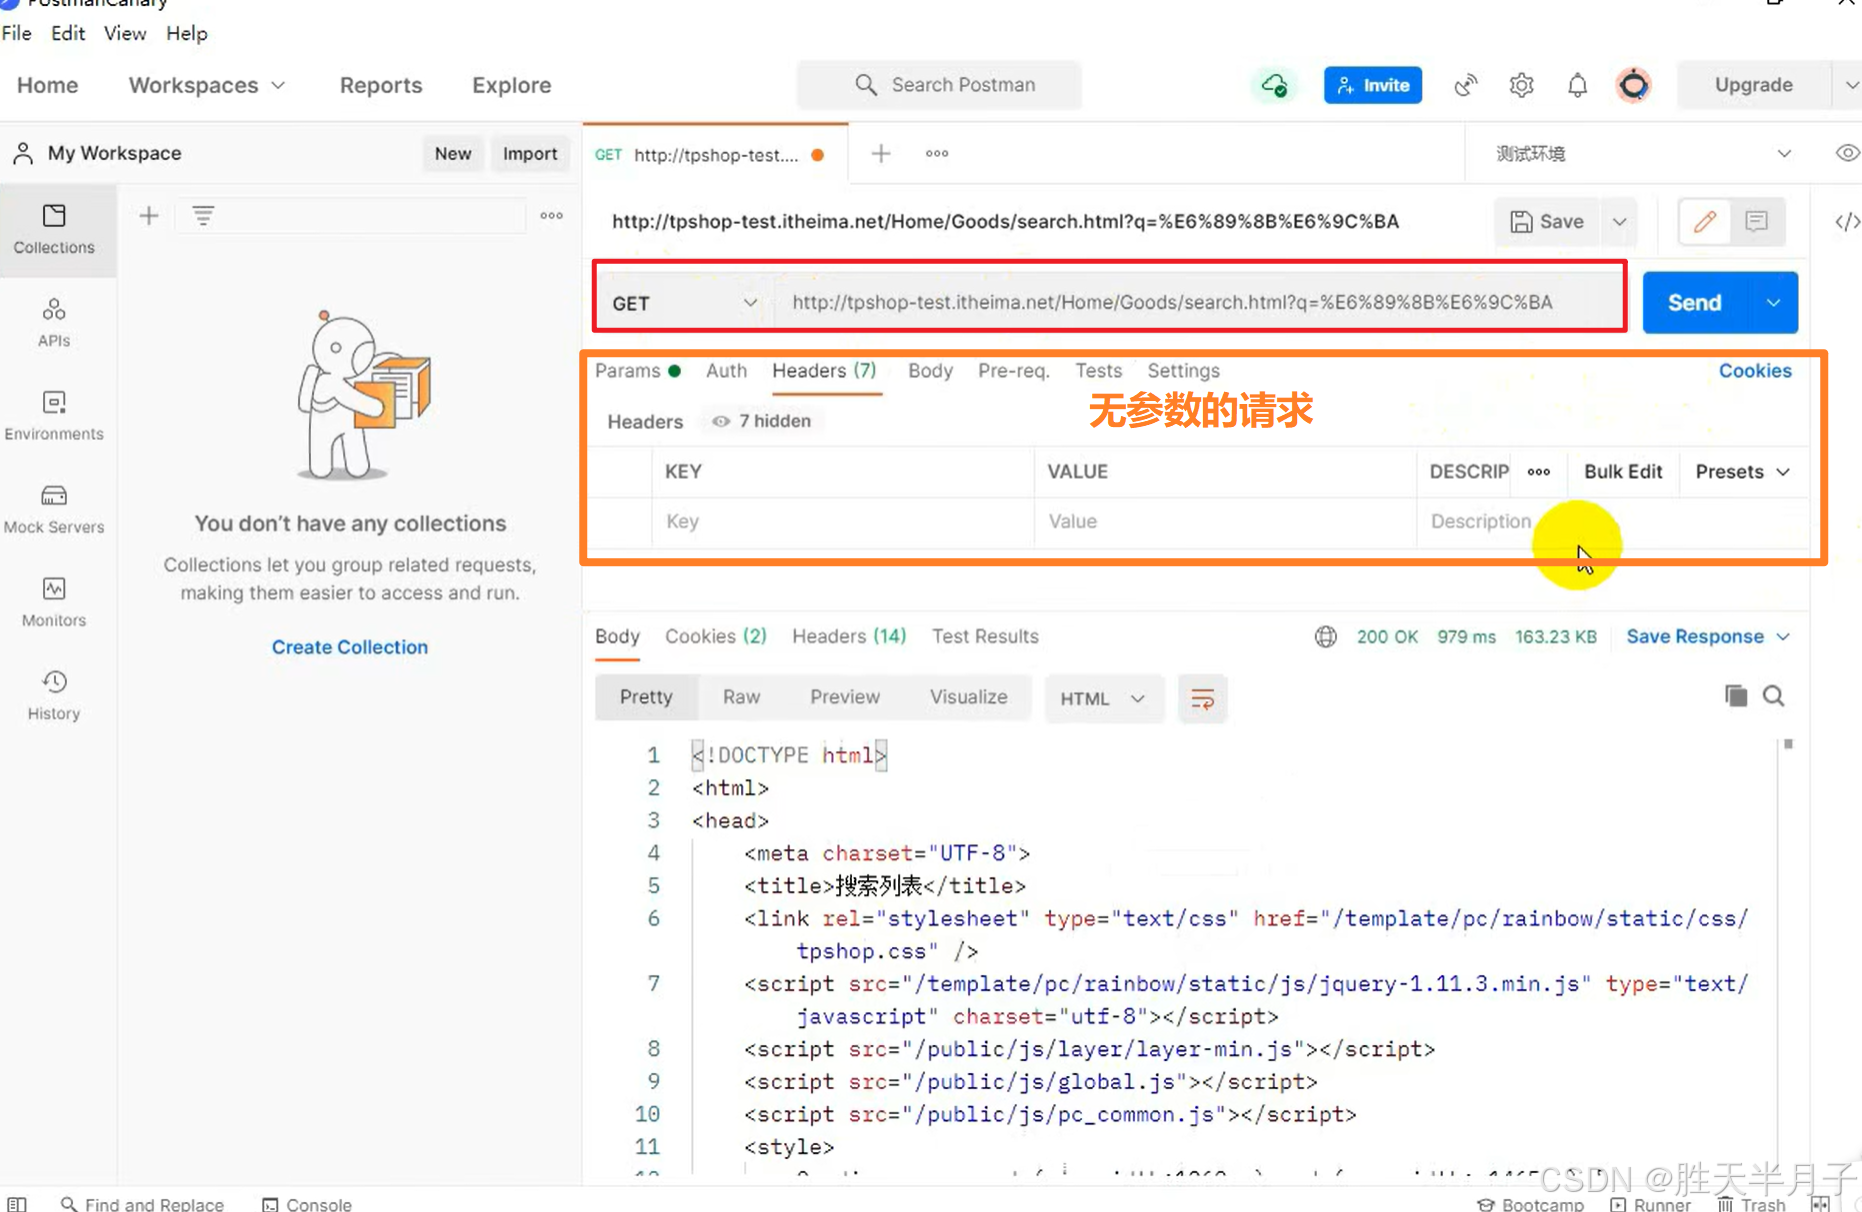
Task: Open the code snippet icon
Action: tap(1847, 221)
